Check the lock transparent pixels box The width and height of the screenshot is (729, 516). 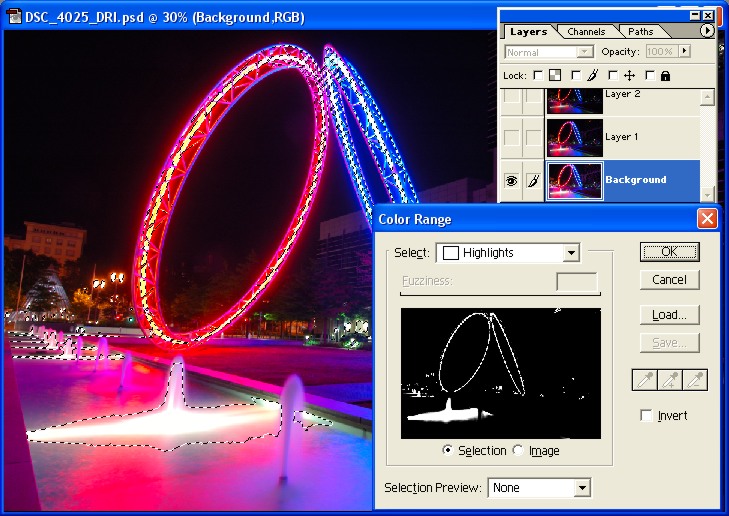tap(538, 75)
